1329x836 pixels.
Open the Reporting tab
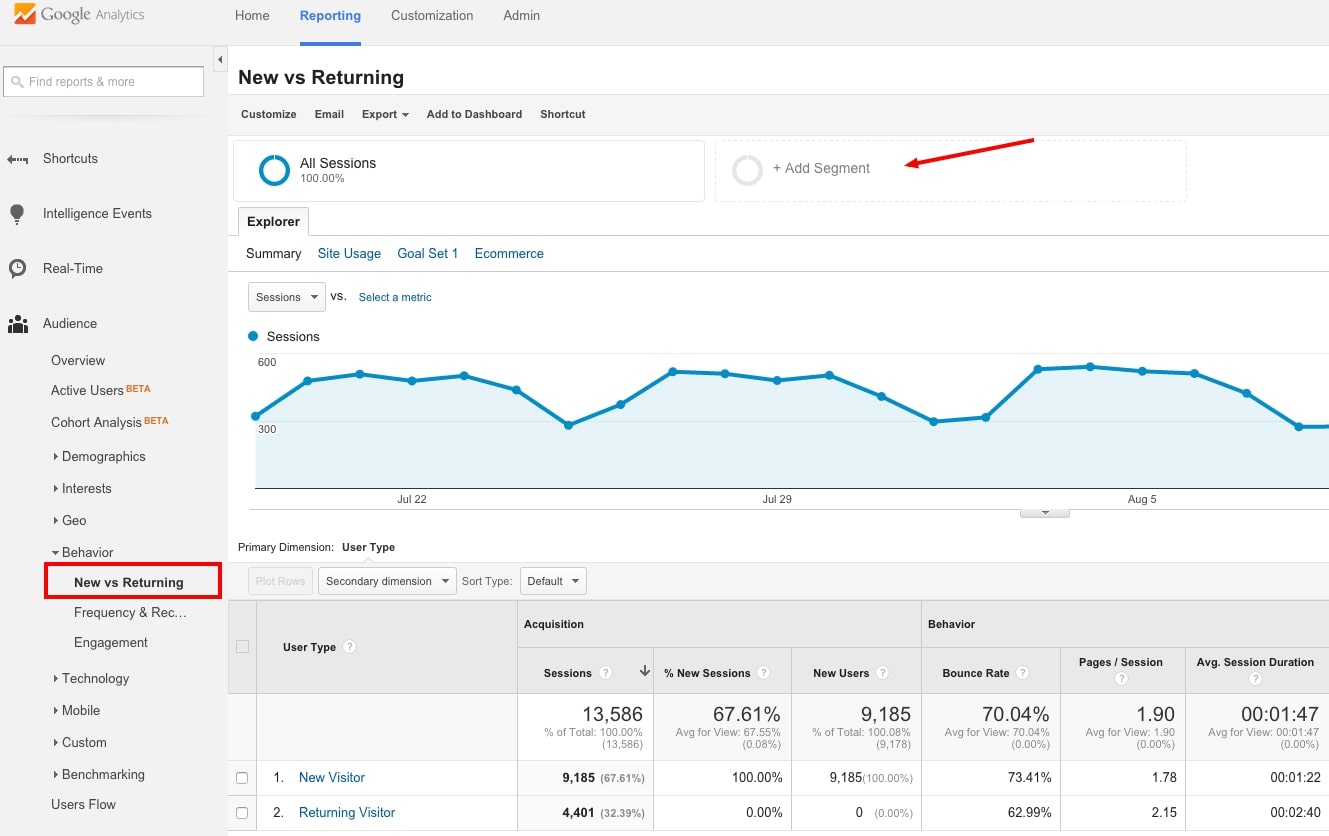(330, 16)
